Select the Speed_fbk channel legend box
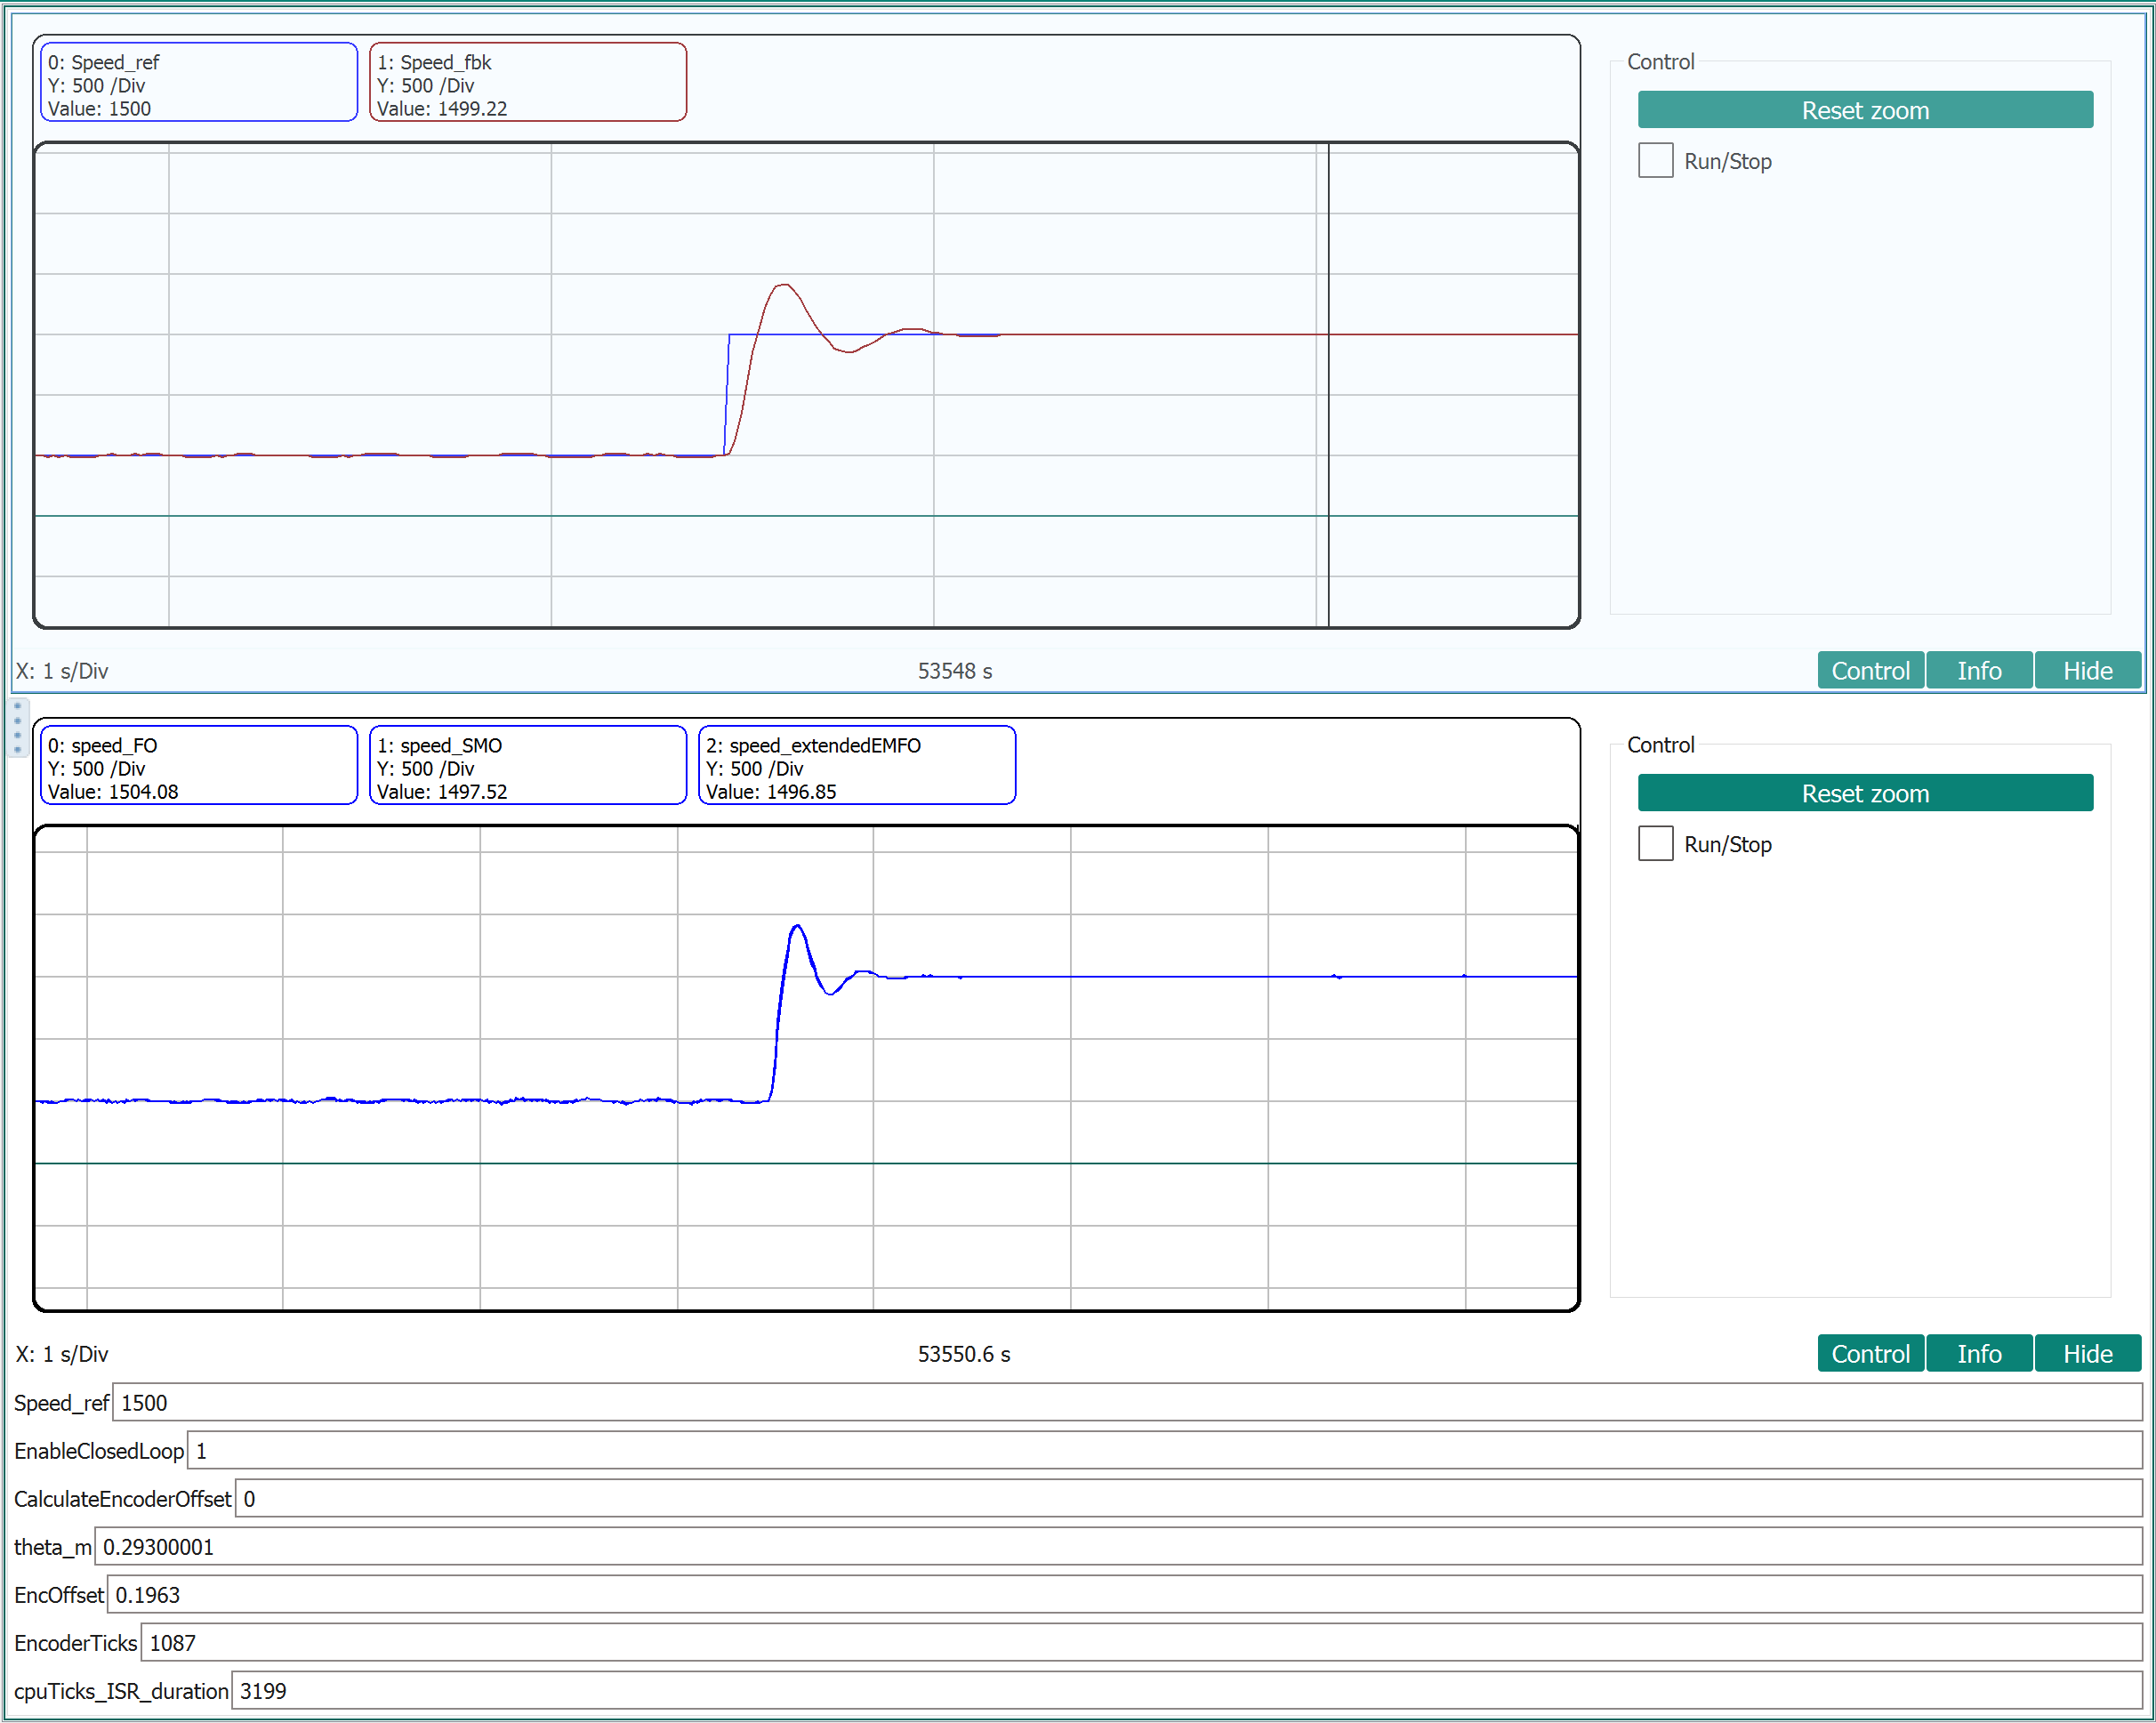Viewport: 2156px width, 1723px height. pos(527,83)
